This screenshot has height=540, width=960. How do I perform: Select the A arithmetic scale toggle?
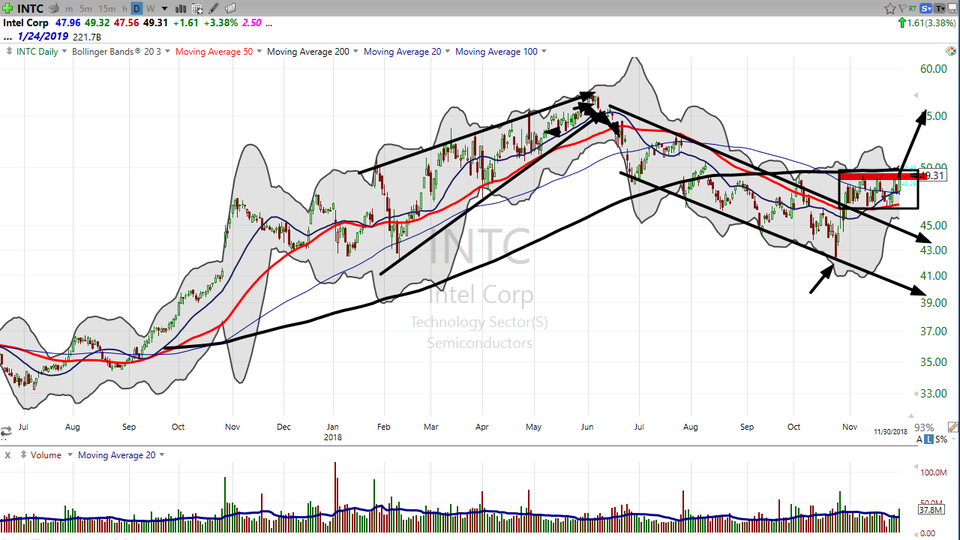919,439
